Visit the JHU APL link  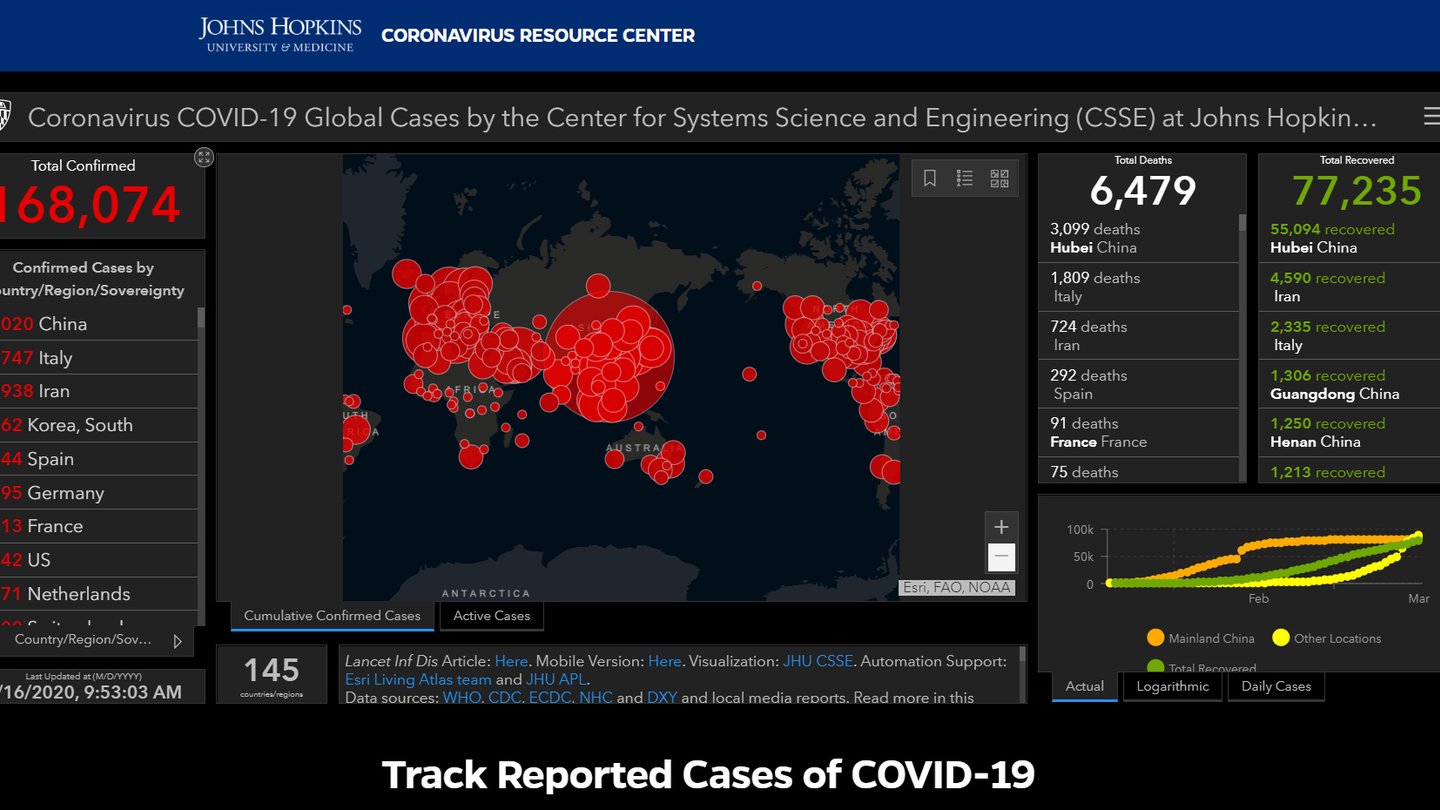pos(556,679)
